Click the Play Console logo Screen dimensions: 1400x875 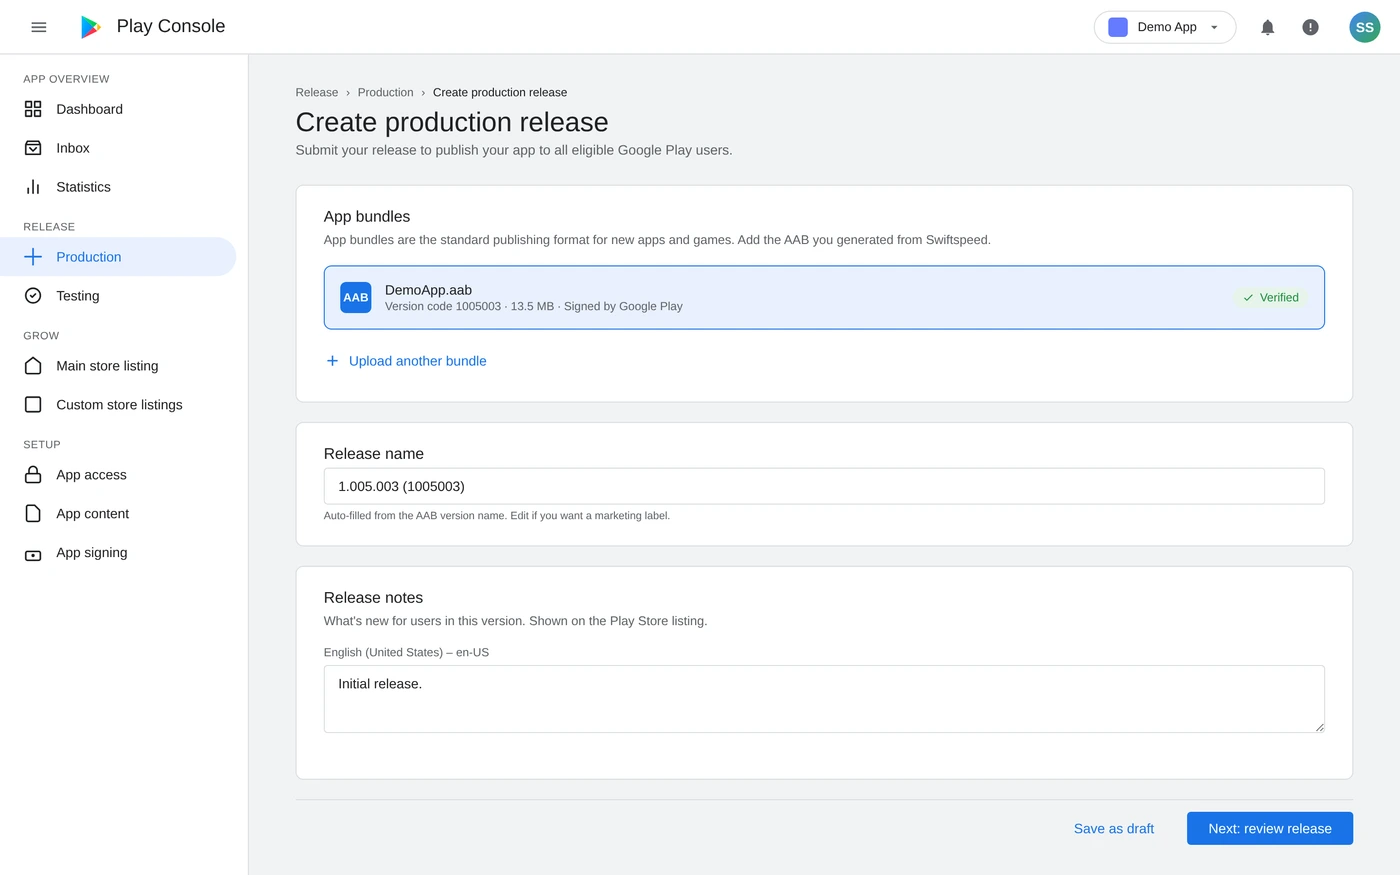(x=91, y=26)
